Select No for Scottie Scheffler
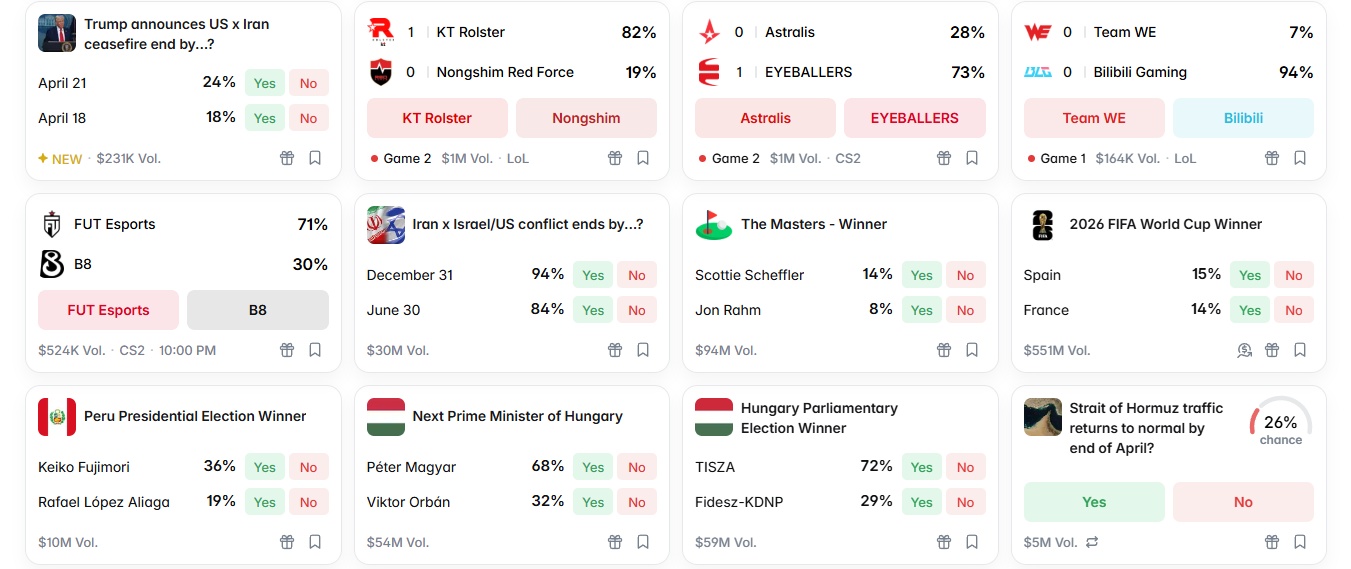 (965, 275)
